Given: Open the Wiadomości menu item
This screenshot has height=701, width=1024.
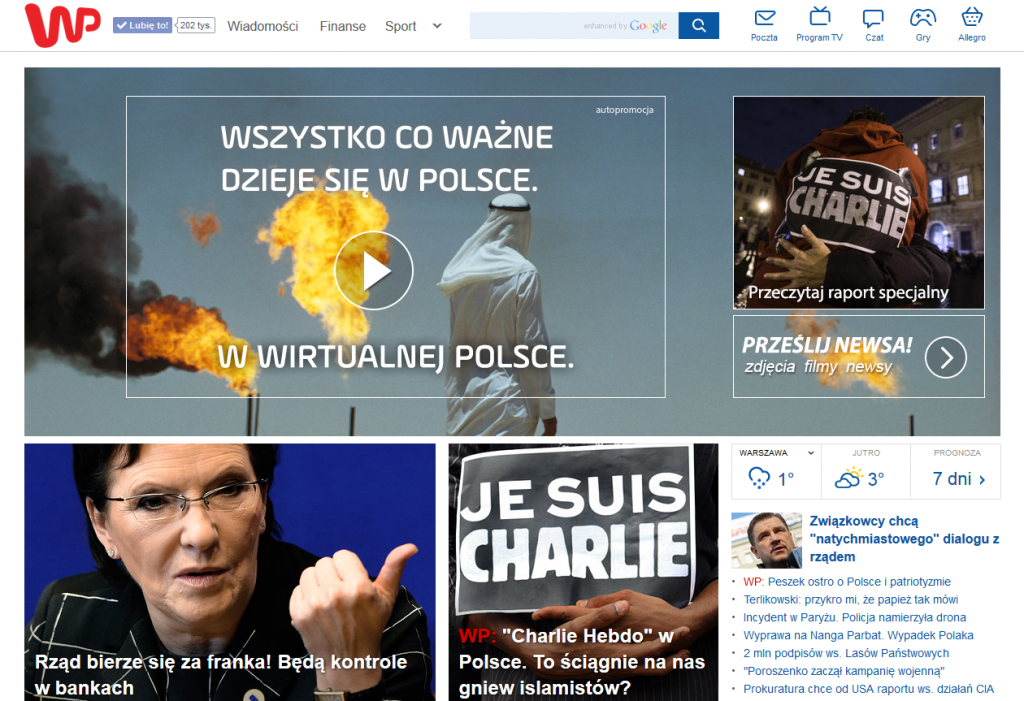Looking at the screenshot, I should 262,26.
